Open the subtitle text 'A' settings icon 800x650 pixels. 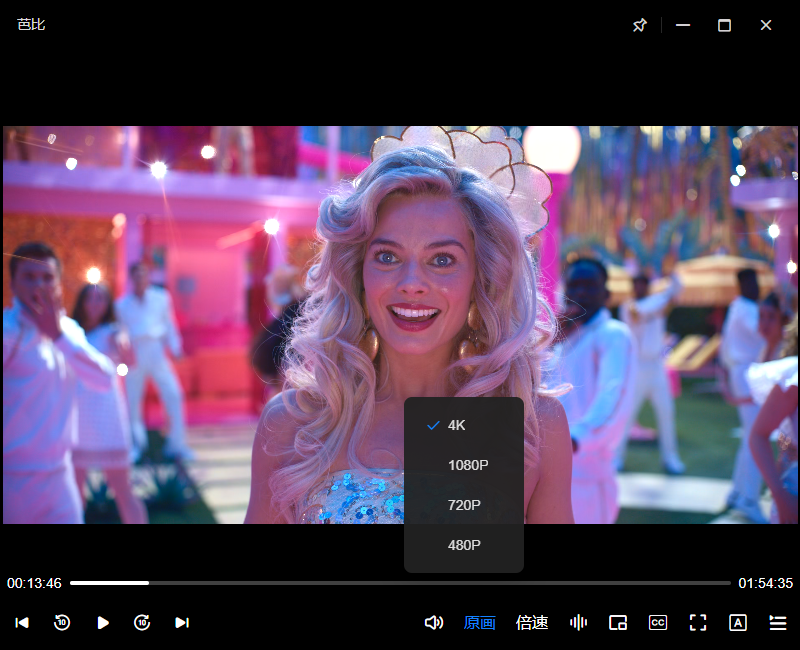coord(738,623)
